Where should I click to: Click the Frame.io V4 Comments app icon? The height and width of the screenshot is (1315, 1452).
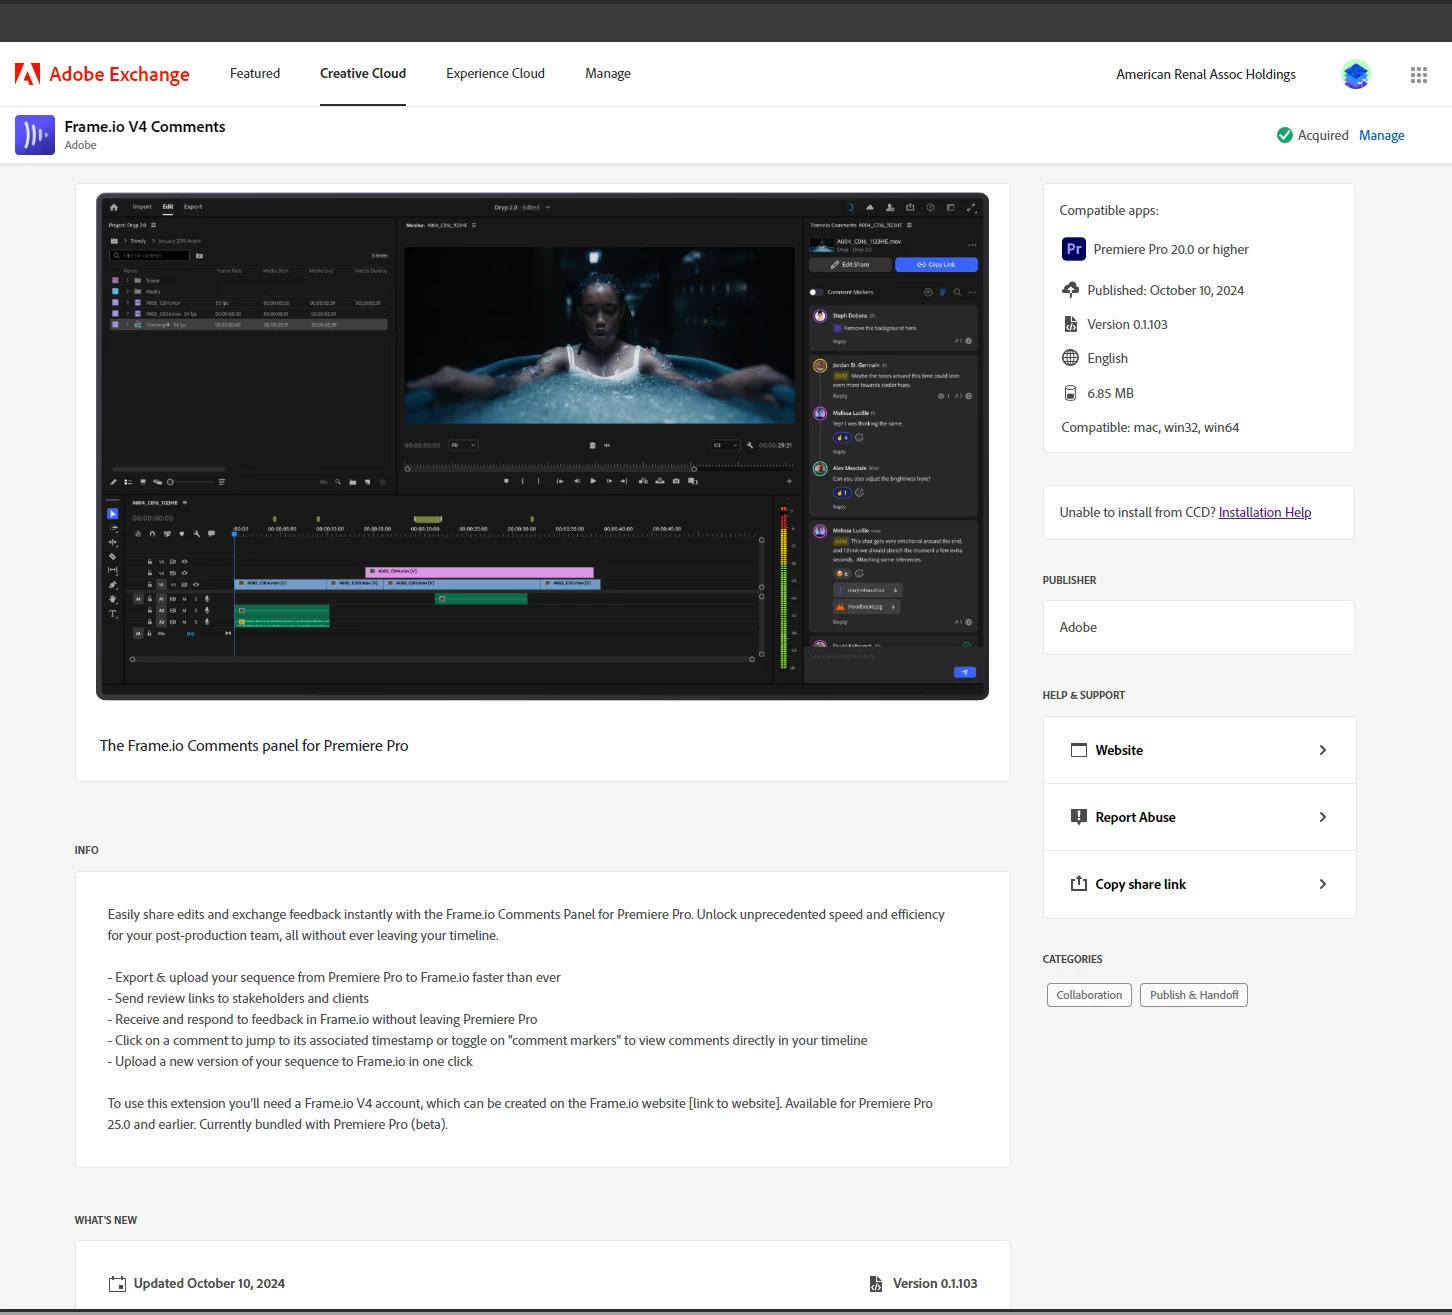pyautogui.click(x=35, y=135)
